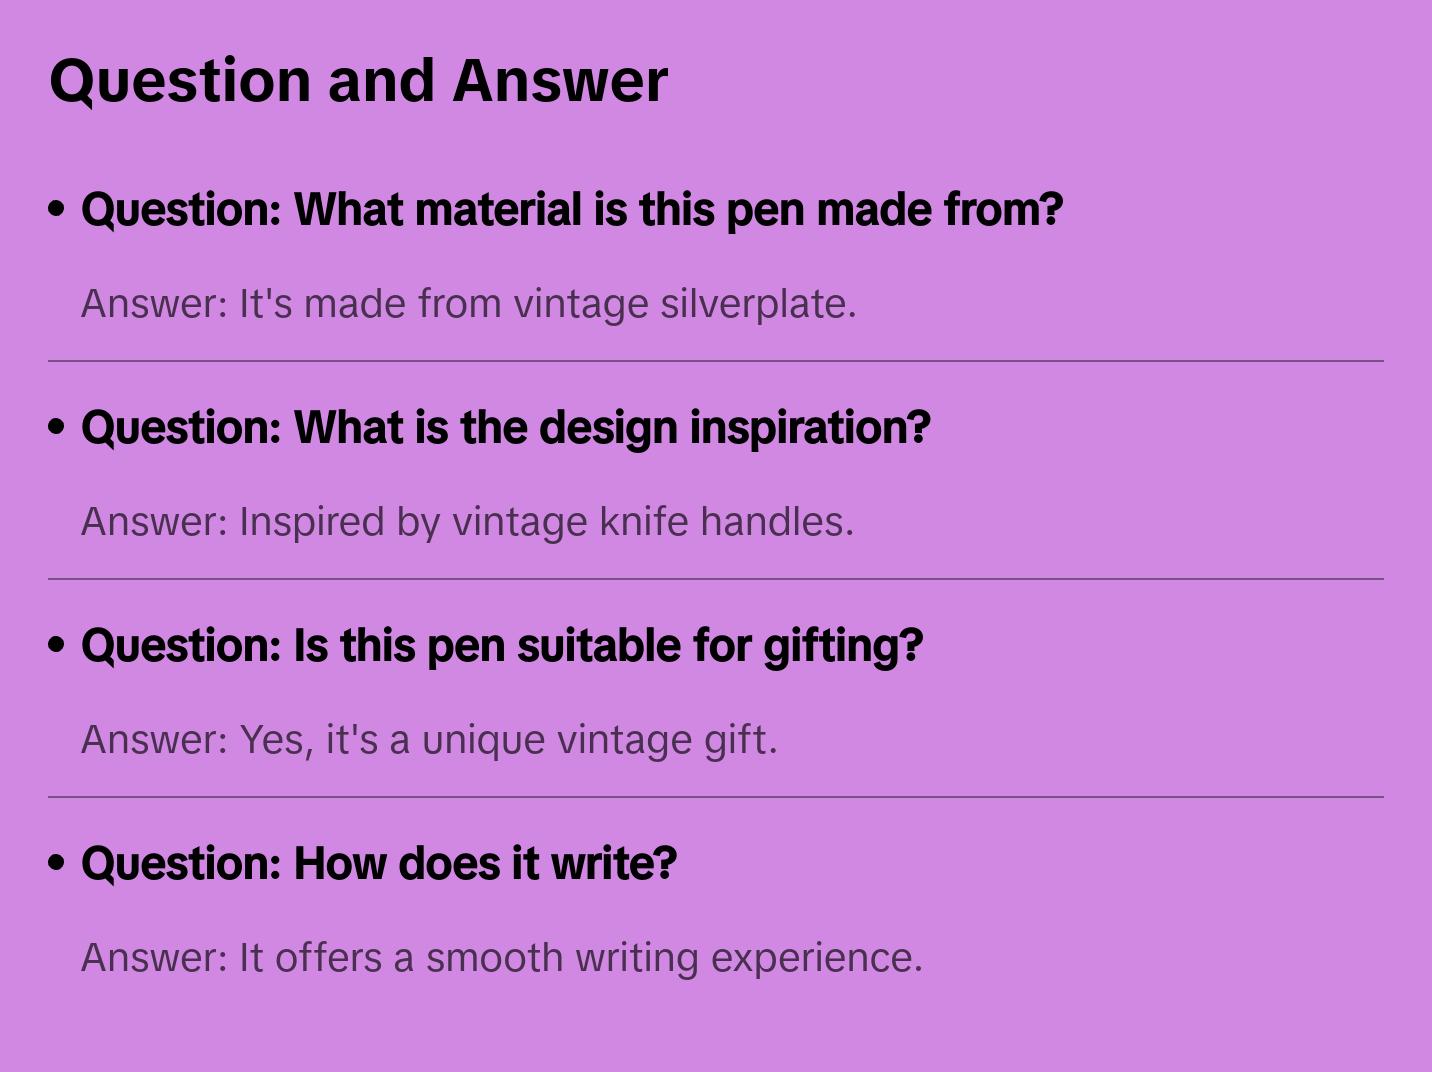Screen dimensions: 1432x1072
Task: Click the vintage silverplate answer text
Action: pyautogui.click(x=468, y=304)
